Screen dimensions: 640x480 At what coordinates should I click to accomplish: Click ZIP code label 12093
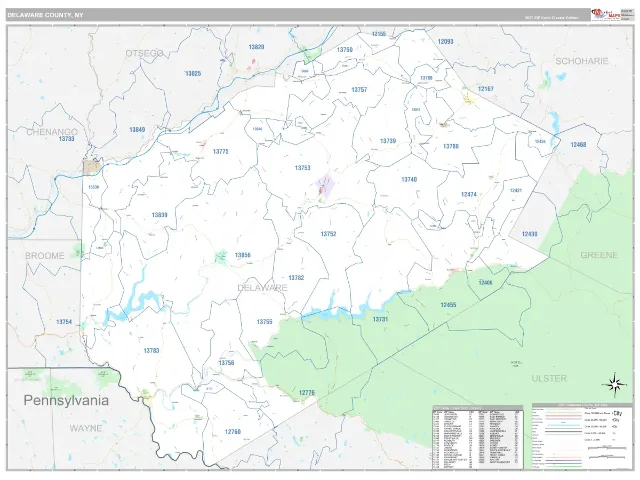point(445,42)
